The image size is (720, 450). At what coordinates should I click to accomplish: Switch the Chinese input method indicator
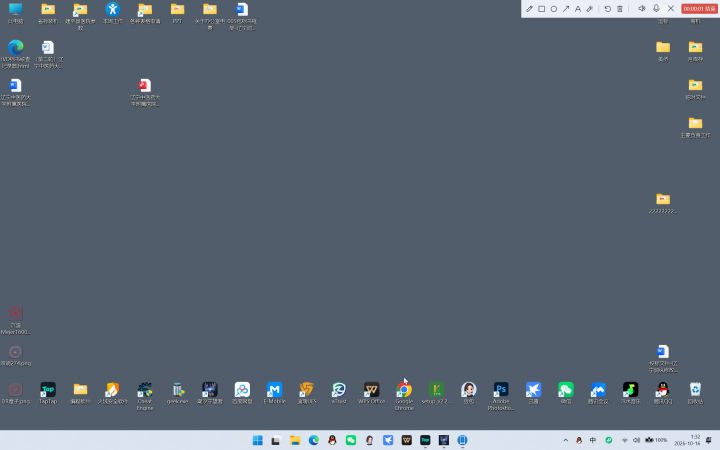pos(593,440)
